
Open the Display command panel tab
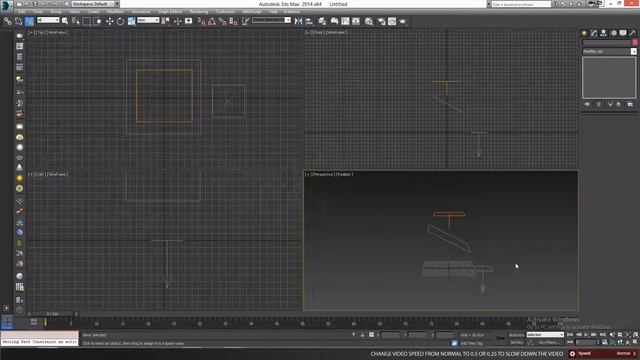tap(623, 33)
